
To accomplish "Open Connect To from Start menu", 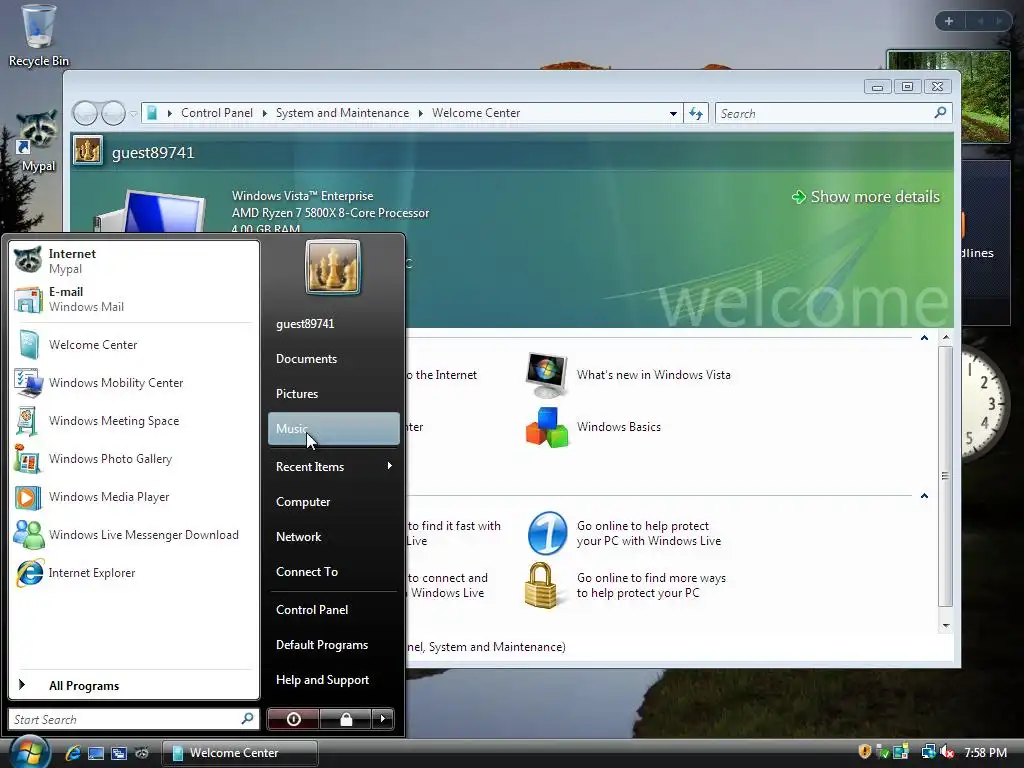I will [334, 571].
